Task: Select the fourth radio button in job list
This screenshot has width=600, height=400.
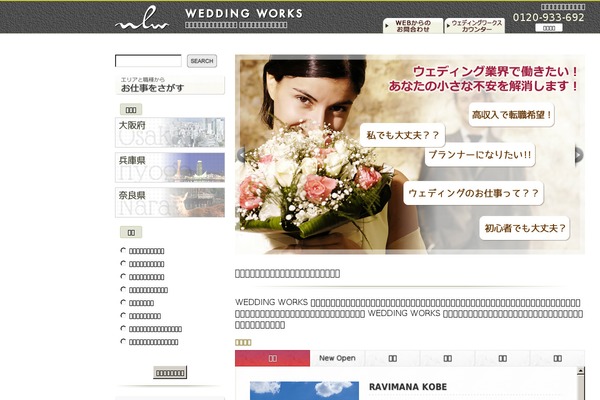Action: click(123, 289)
